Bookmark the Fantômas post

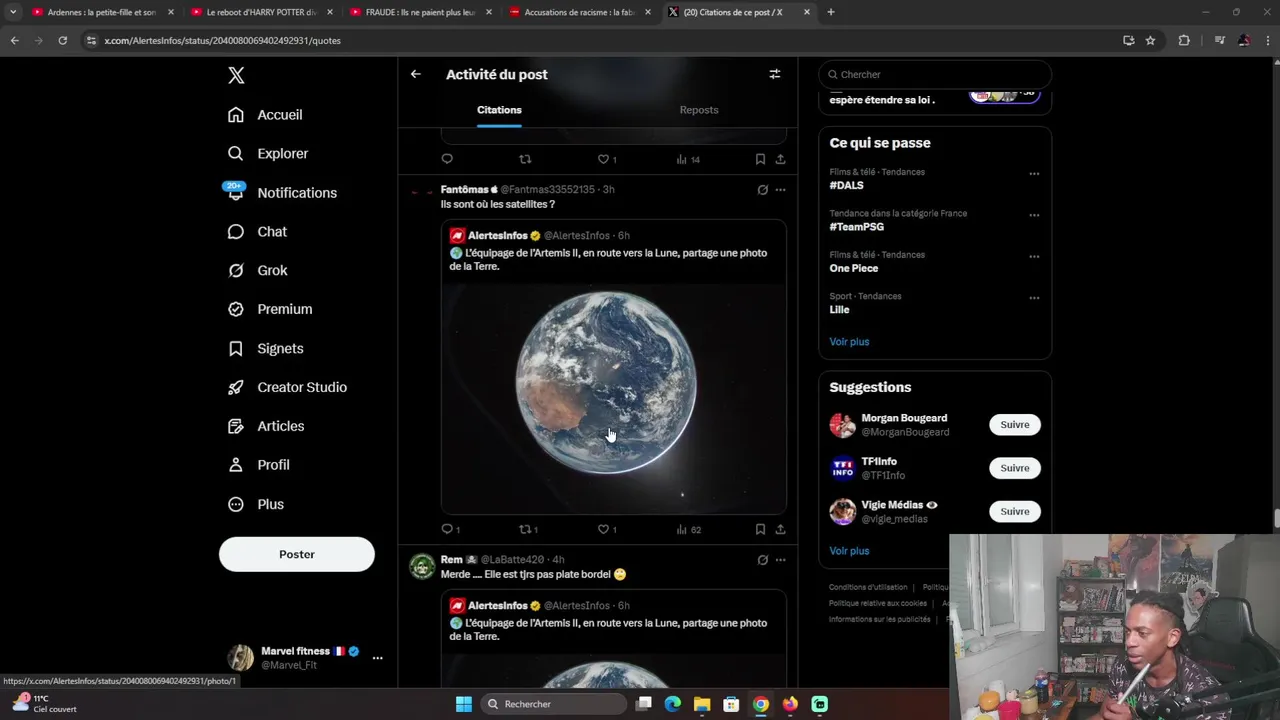pyautogui.click(x=760, y=529)
